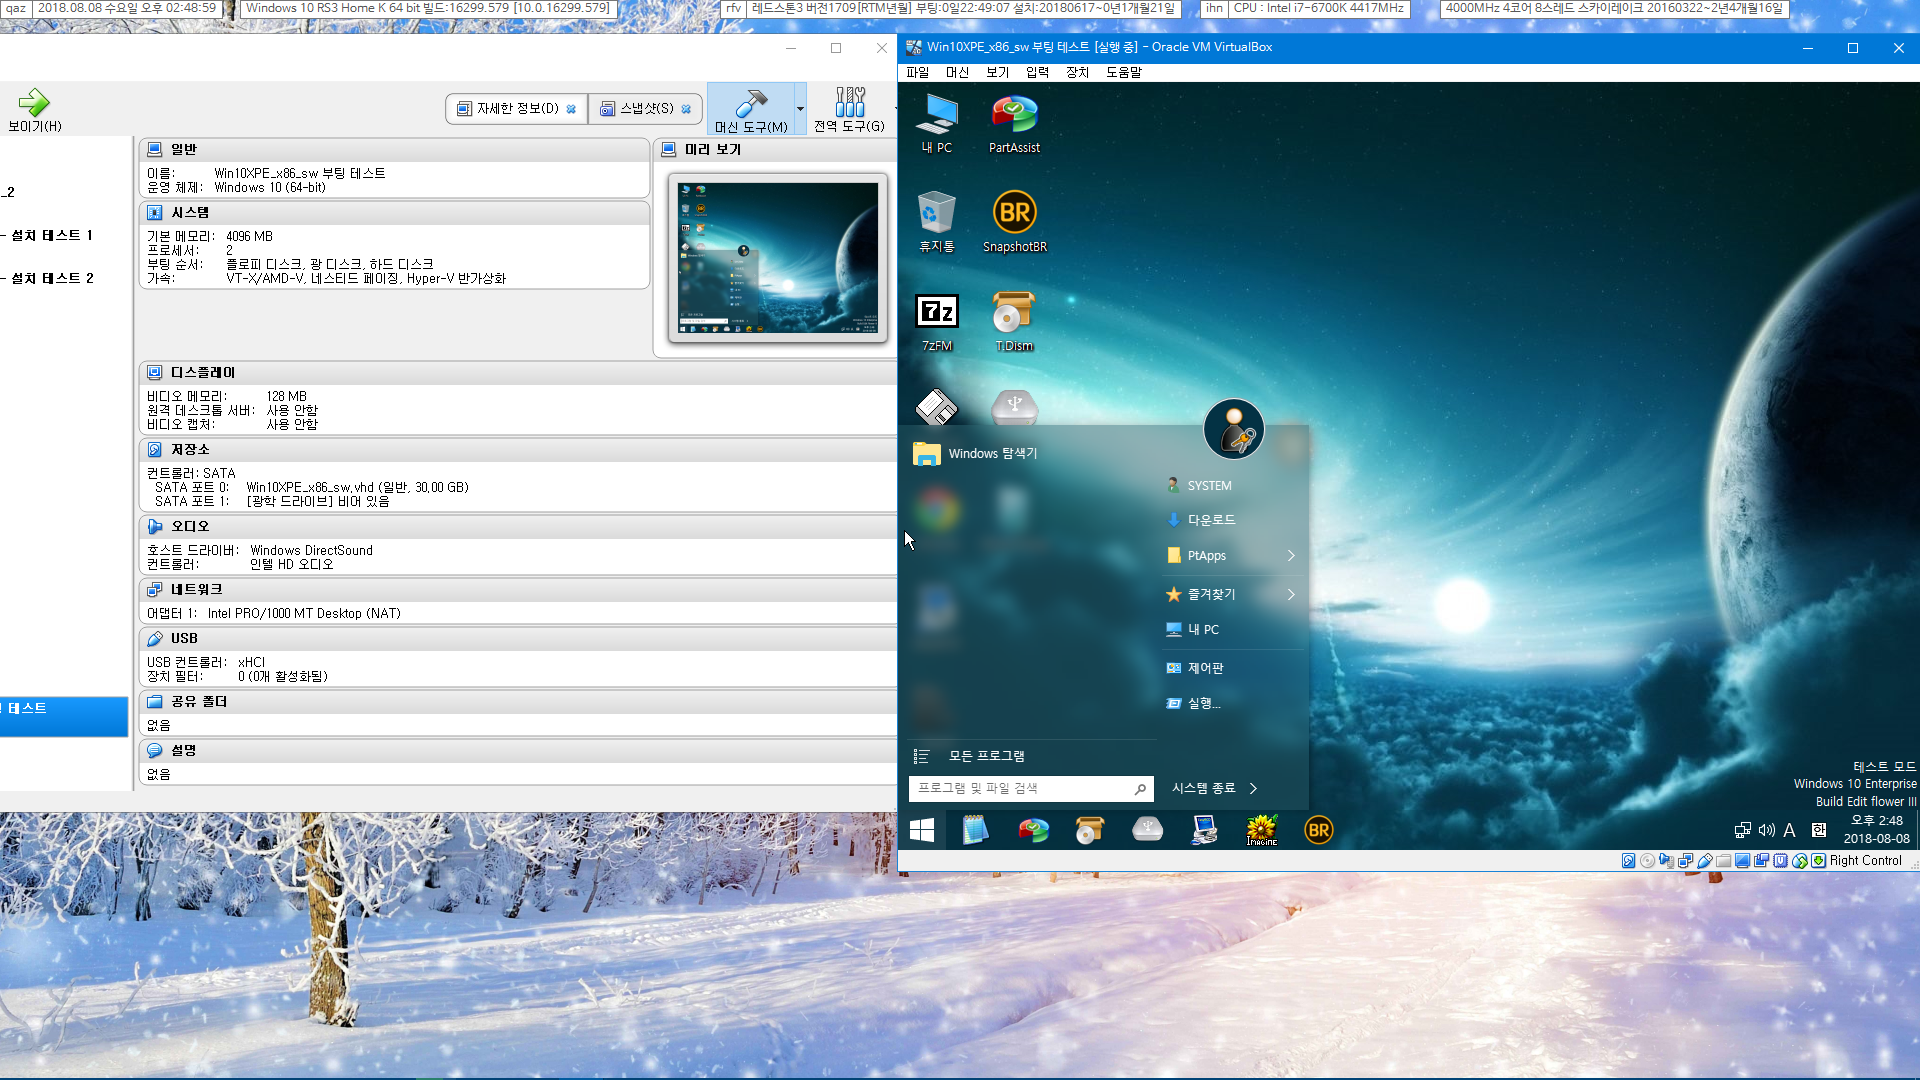
Task: Click the green Show arrow icon in VirtualBox Manager
Action: tap(34, 102)
